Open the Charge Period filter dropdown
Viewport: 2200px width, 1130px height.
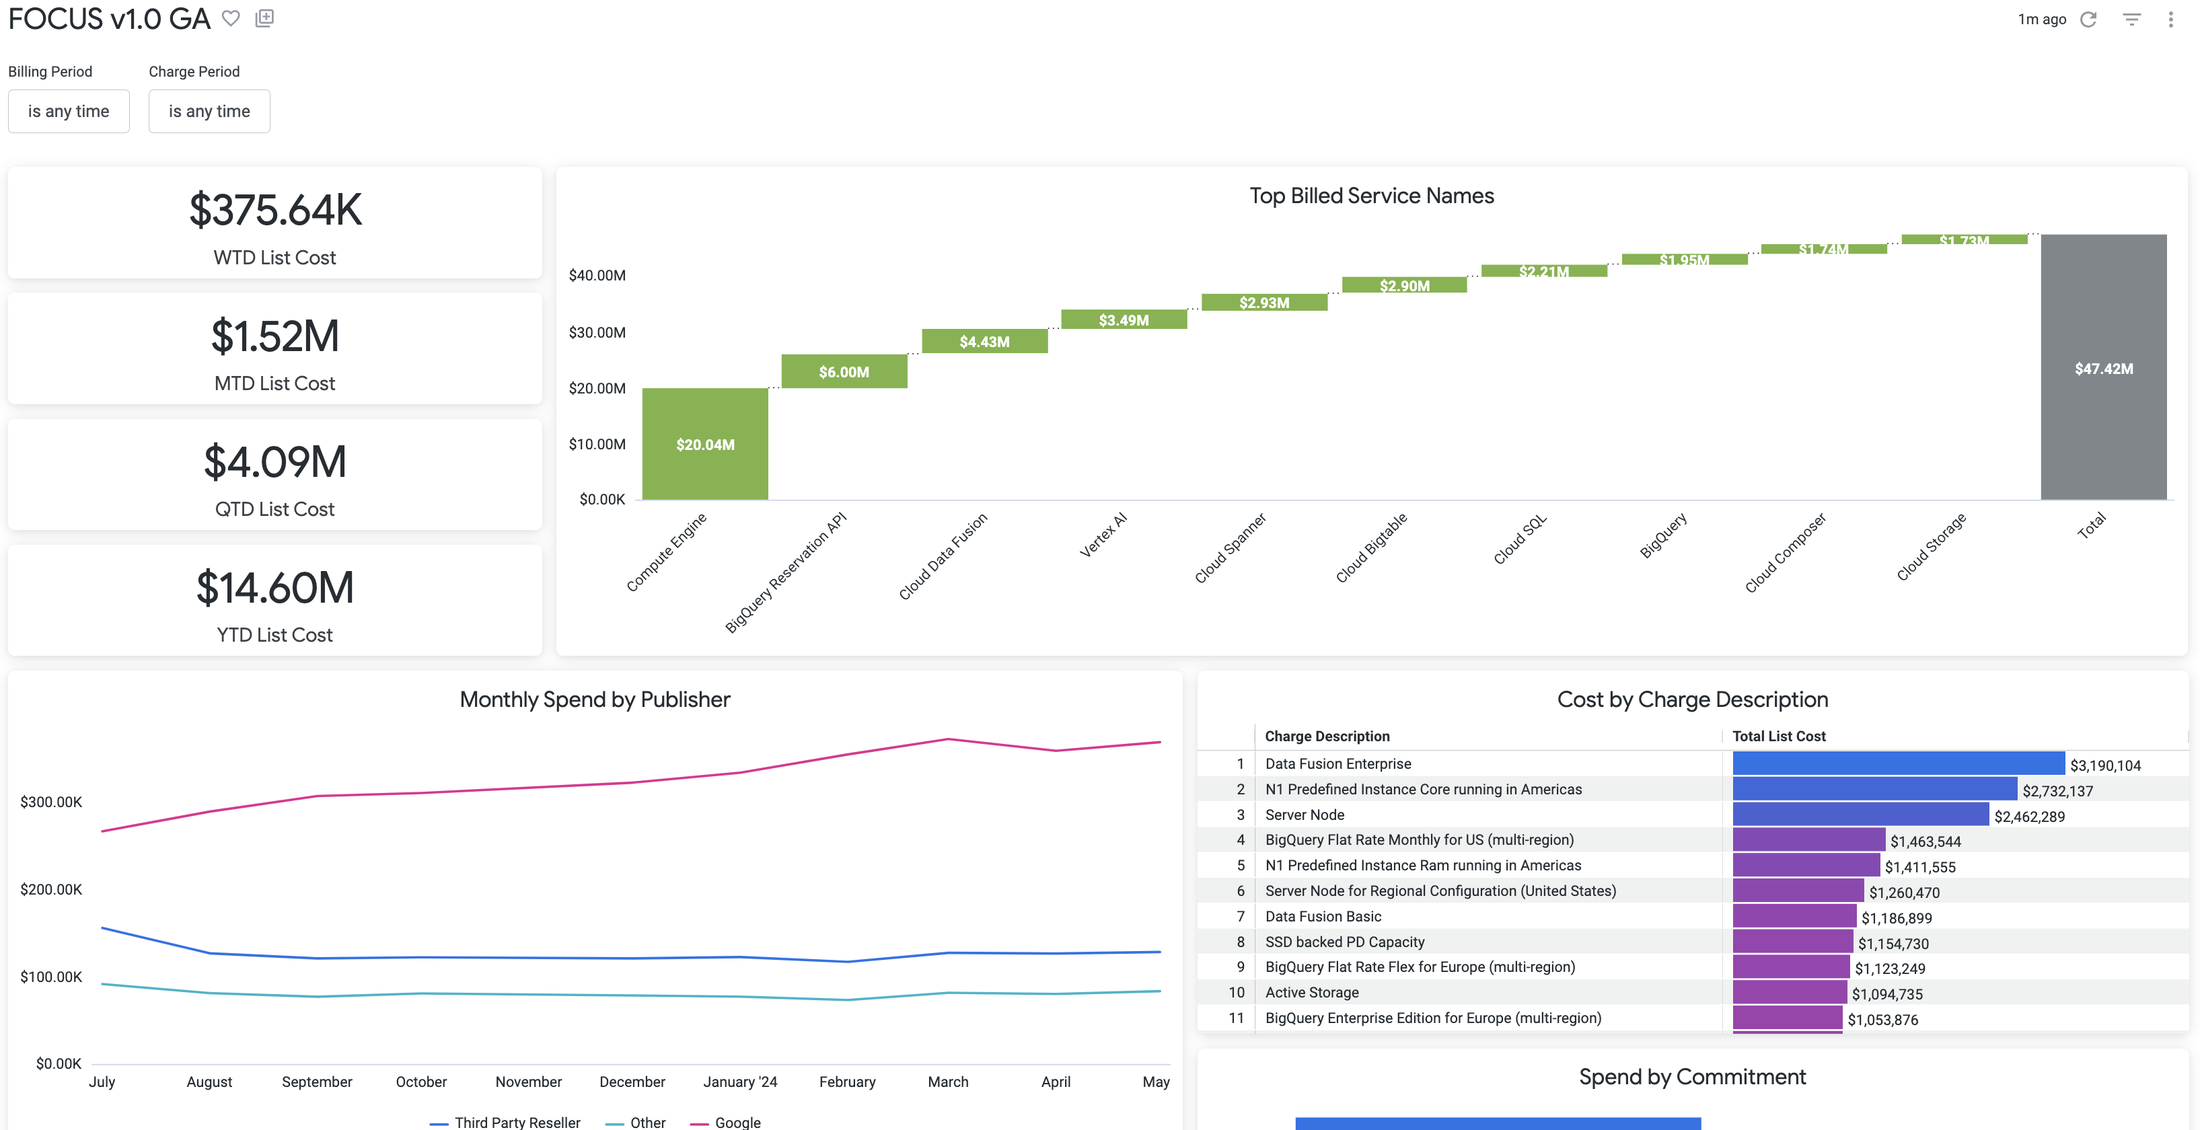click(x=209, y=111)
